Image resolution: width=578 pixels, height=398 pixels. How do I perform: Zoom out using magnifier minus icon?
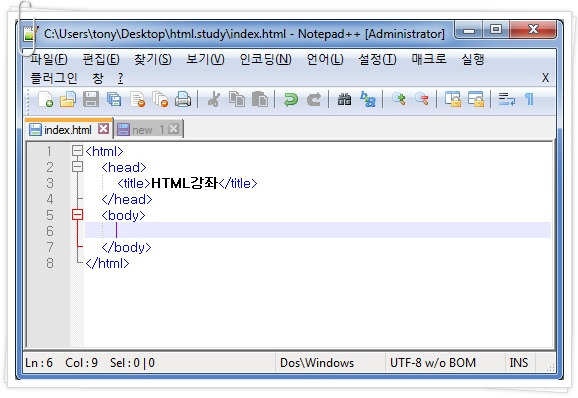[x=422, y=99]
